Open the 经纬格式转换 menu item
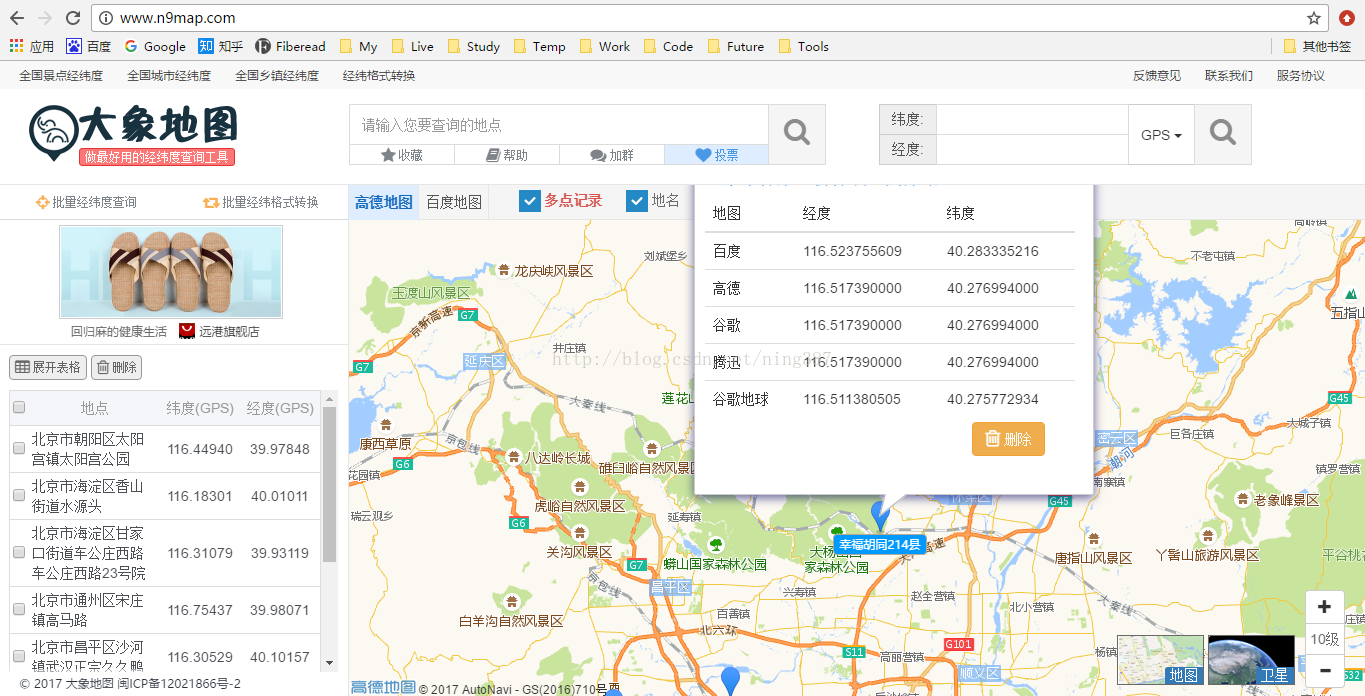The height and width of the screenshot is (696, 1365). (379, 75)
